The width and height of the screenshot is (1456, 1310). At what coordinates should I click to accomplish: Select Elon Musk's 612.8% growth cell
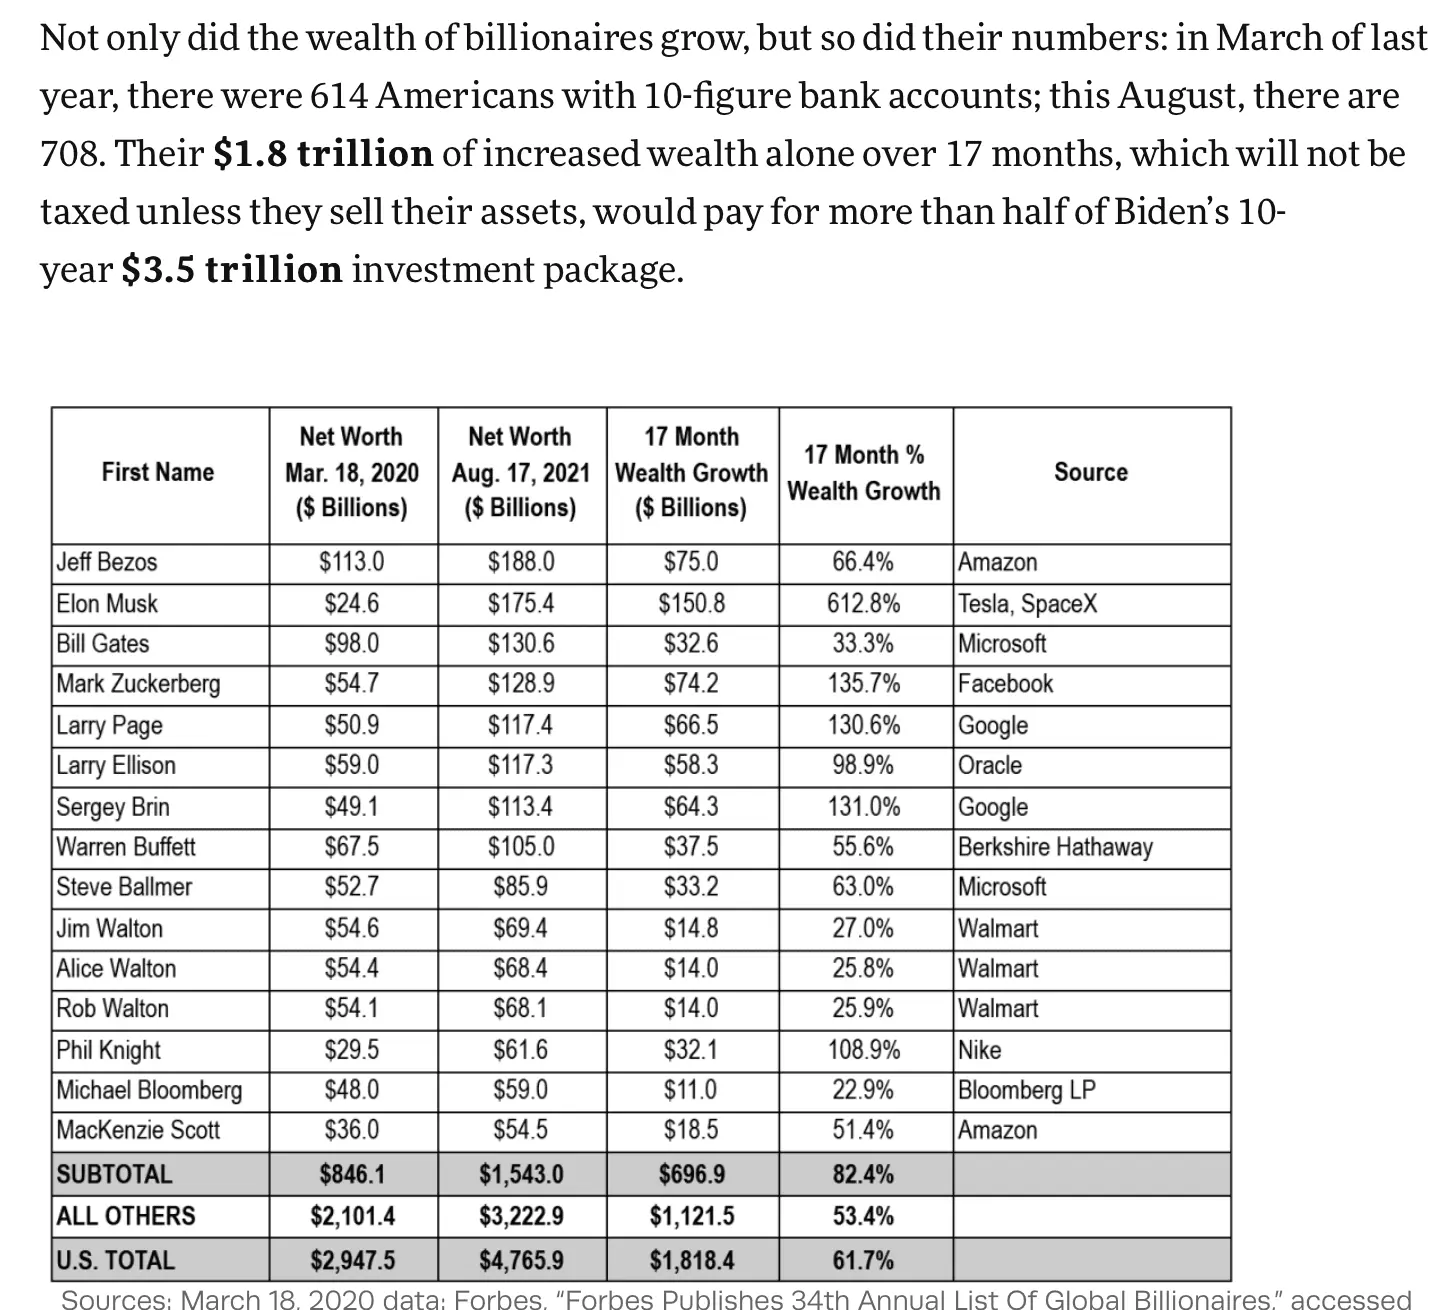pyautogui.click(x=864, y=604)
